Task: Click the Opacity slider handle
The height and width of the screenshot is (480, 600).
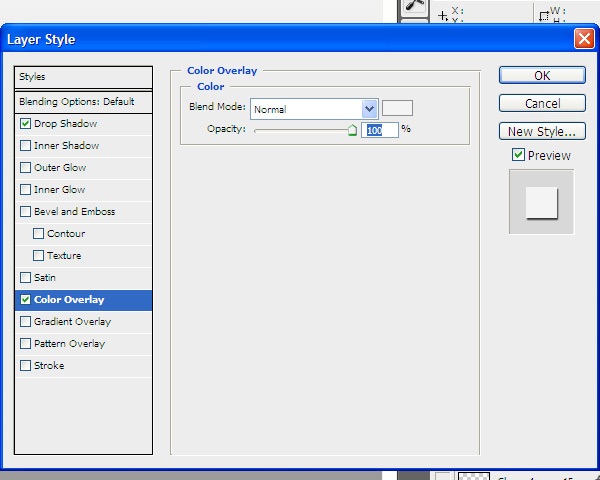Action: click(352, 130)
